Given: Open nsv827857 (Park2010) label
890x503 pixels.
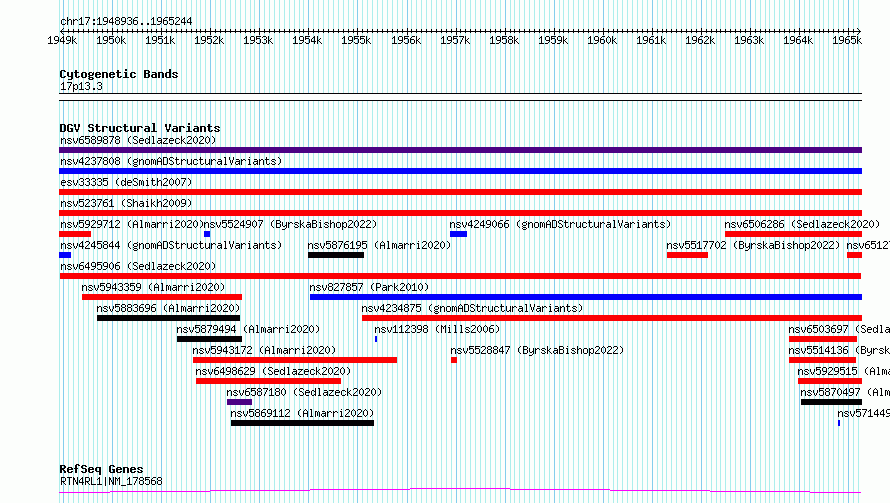Looking at the screenshot, I should (369, 287).
